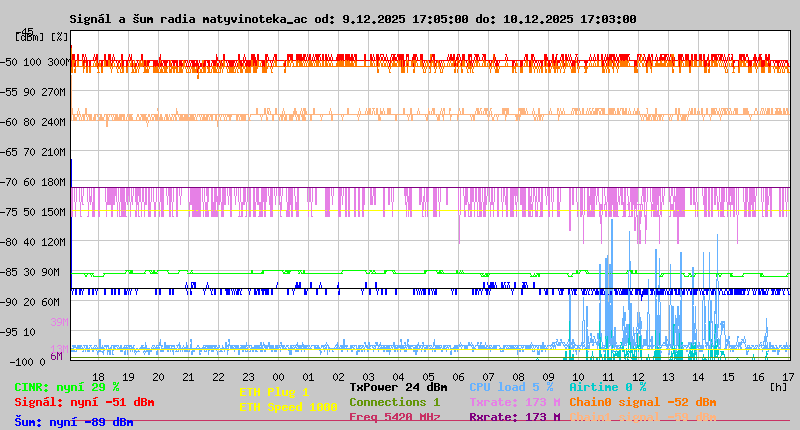Click the '-100 0' y-axis label
Viewport: 800px width, 430px height.
tap(28, 362)
